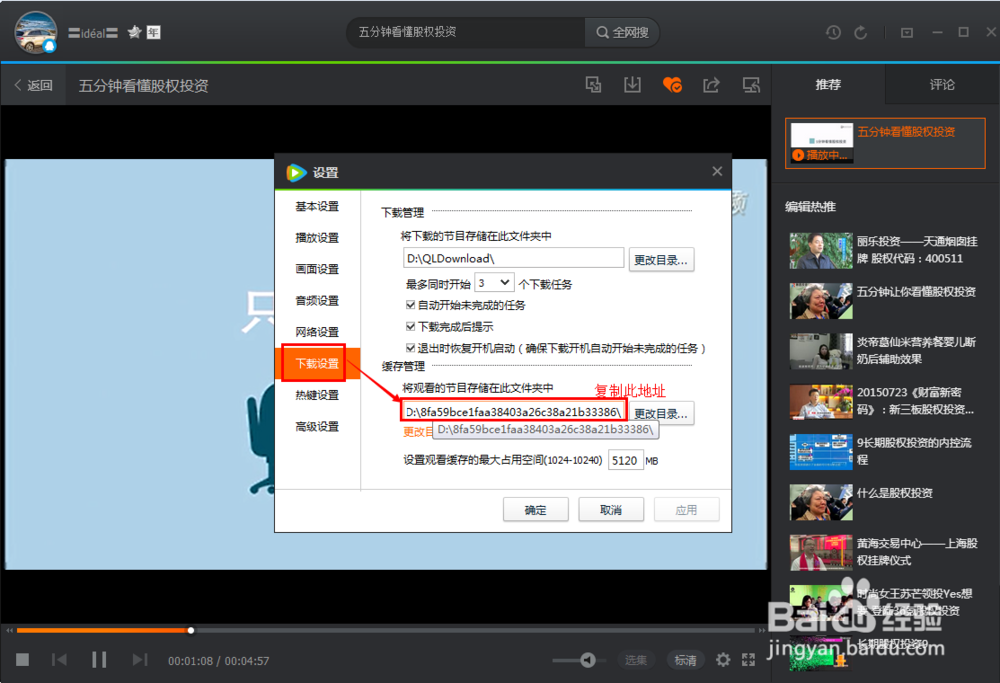Click the refresh icon in the title bar
Image resolution: width=1000 pixels, height=683 pixels.
click(x=862, y=32)
